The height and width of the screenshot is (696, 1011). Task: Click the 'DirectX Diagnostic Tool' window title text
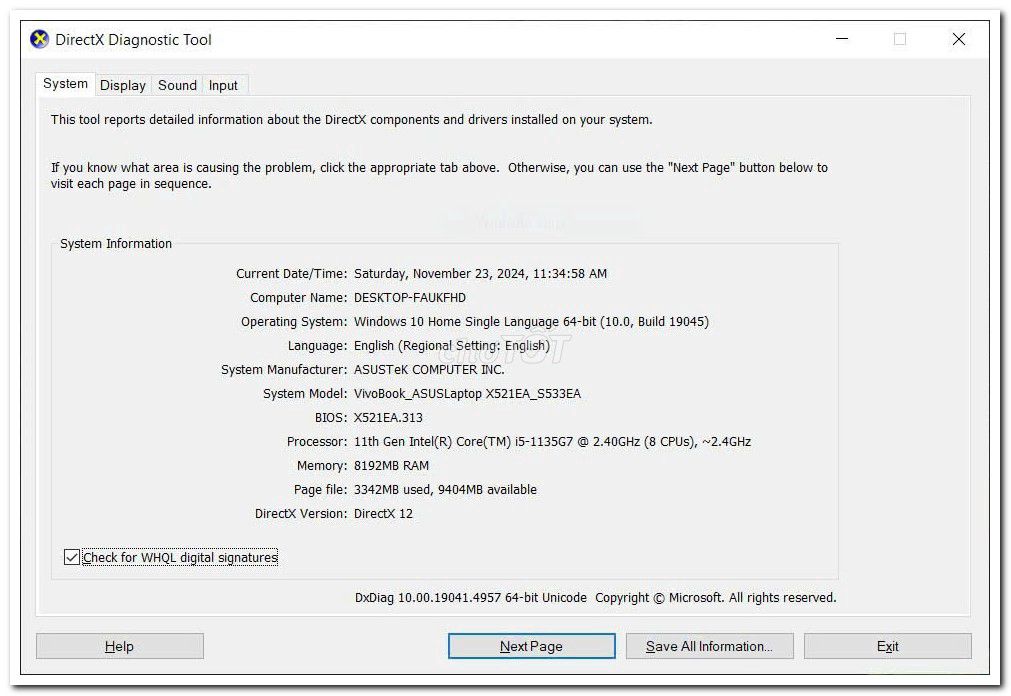[x=133, y=39]
